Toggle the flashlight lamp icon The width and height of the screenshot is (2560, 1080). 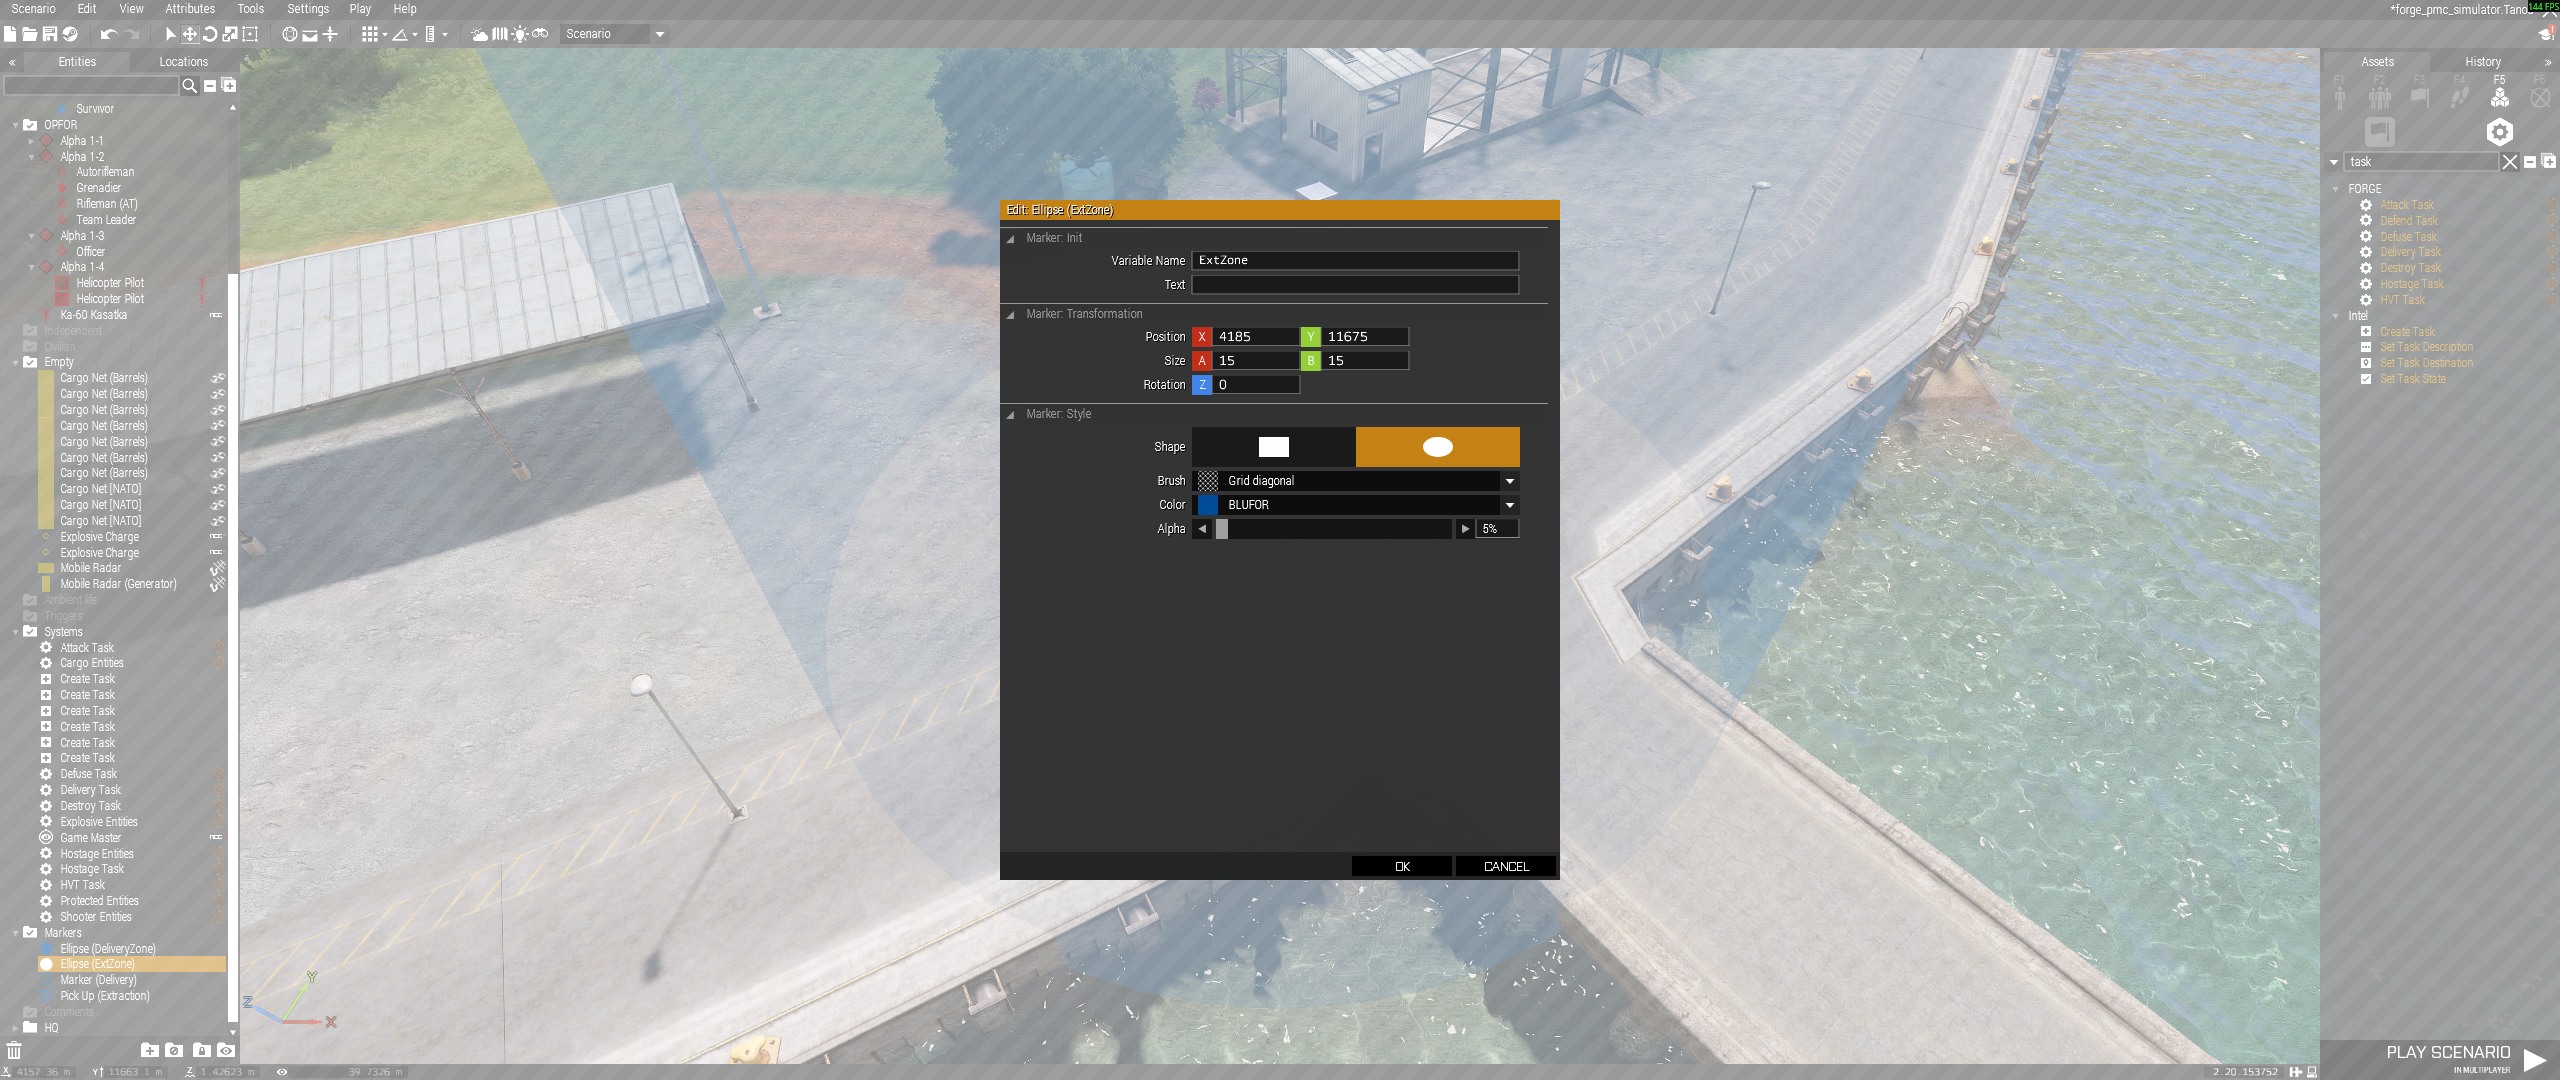[520, 34]
